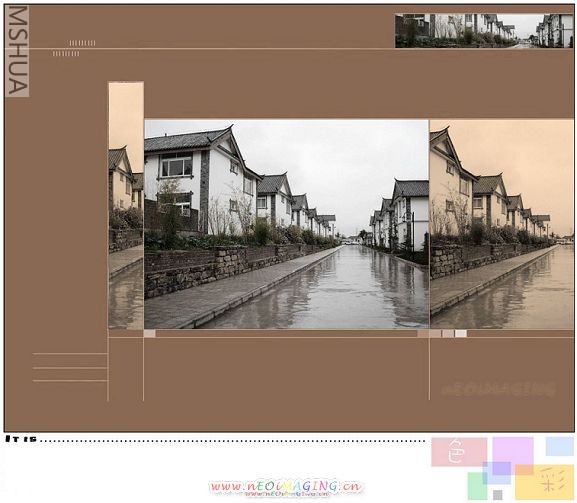Click the upper row of vertical tick marks
Viewport: 577px width, 503px height.
(x=82, y=43)
